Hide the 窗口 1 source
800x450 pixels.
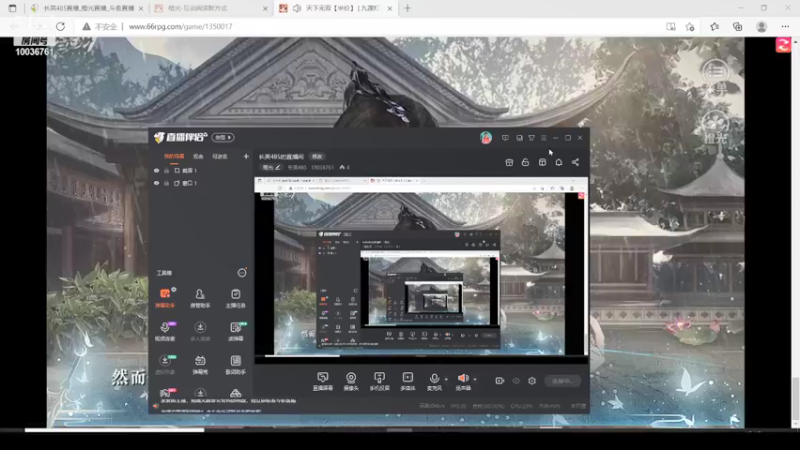click(157, 183)
